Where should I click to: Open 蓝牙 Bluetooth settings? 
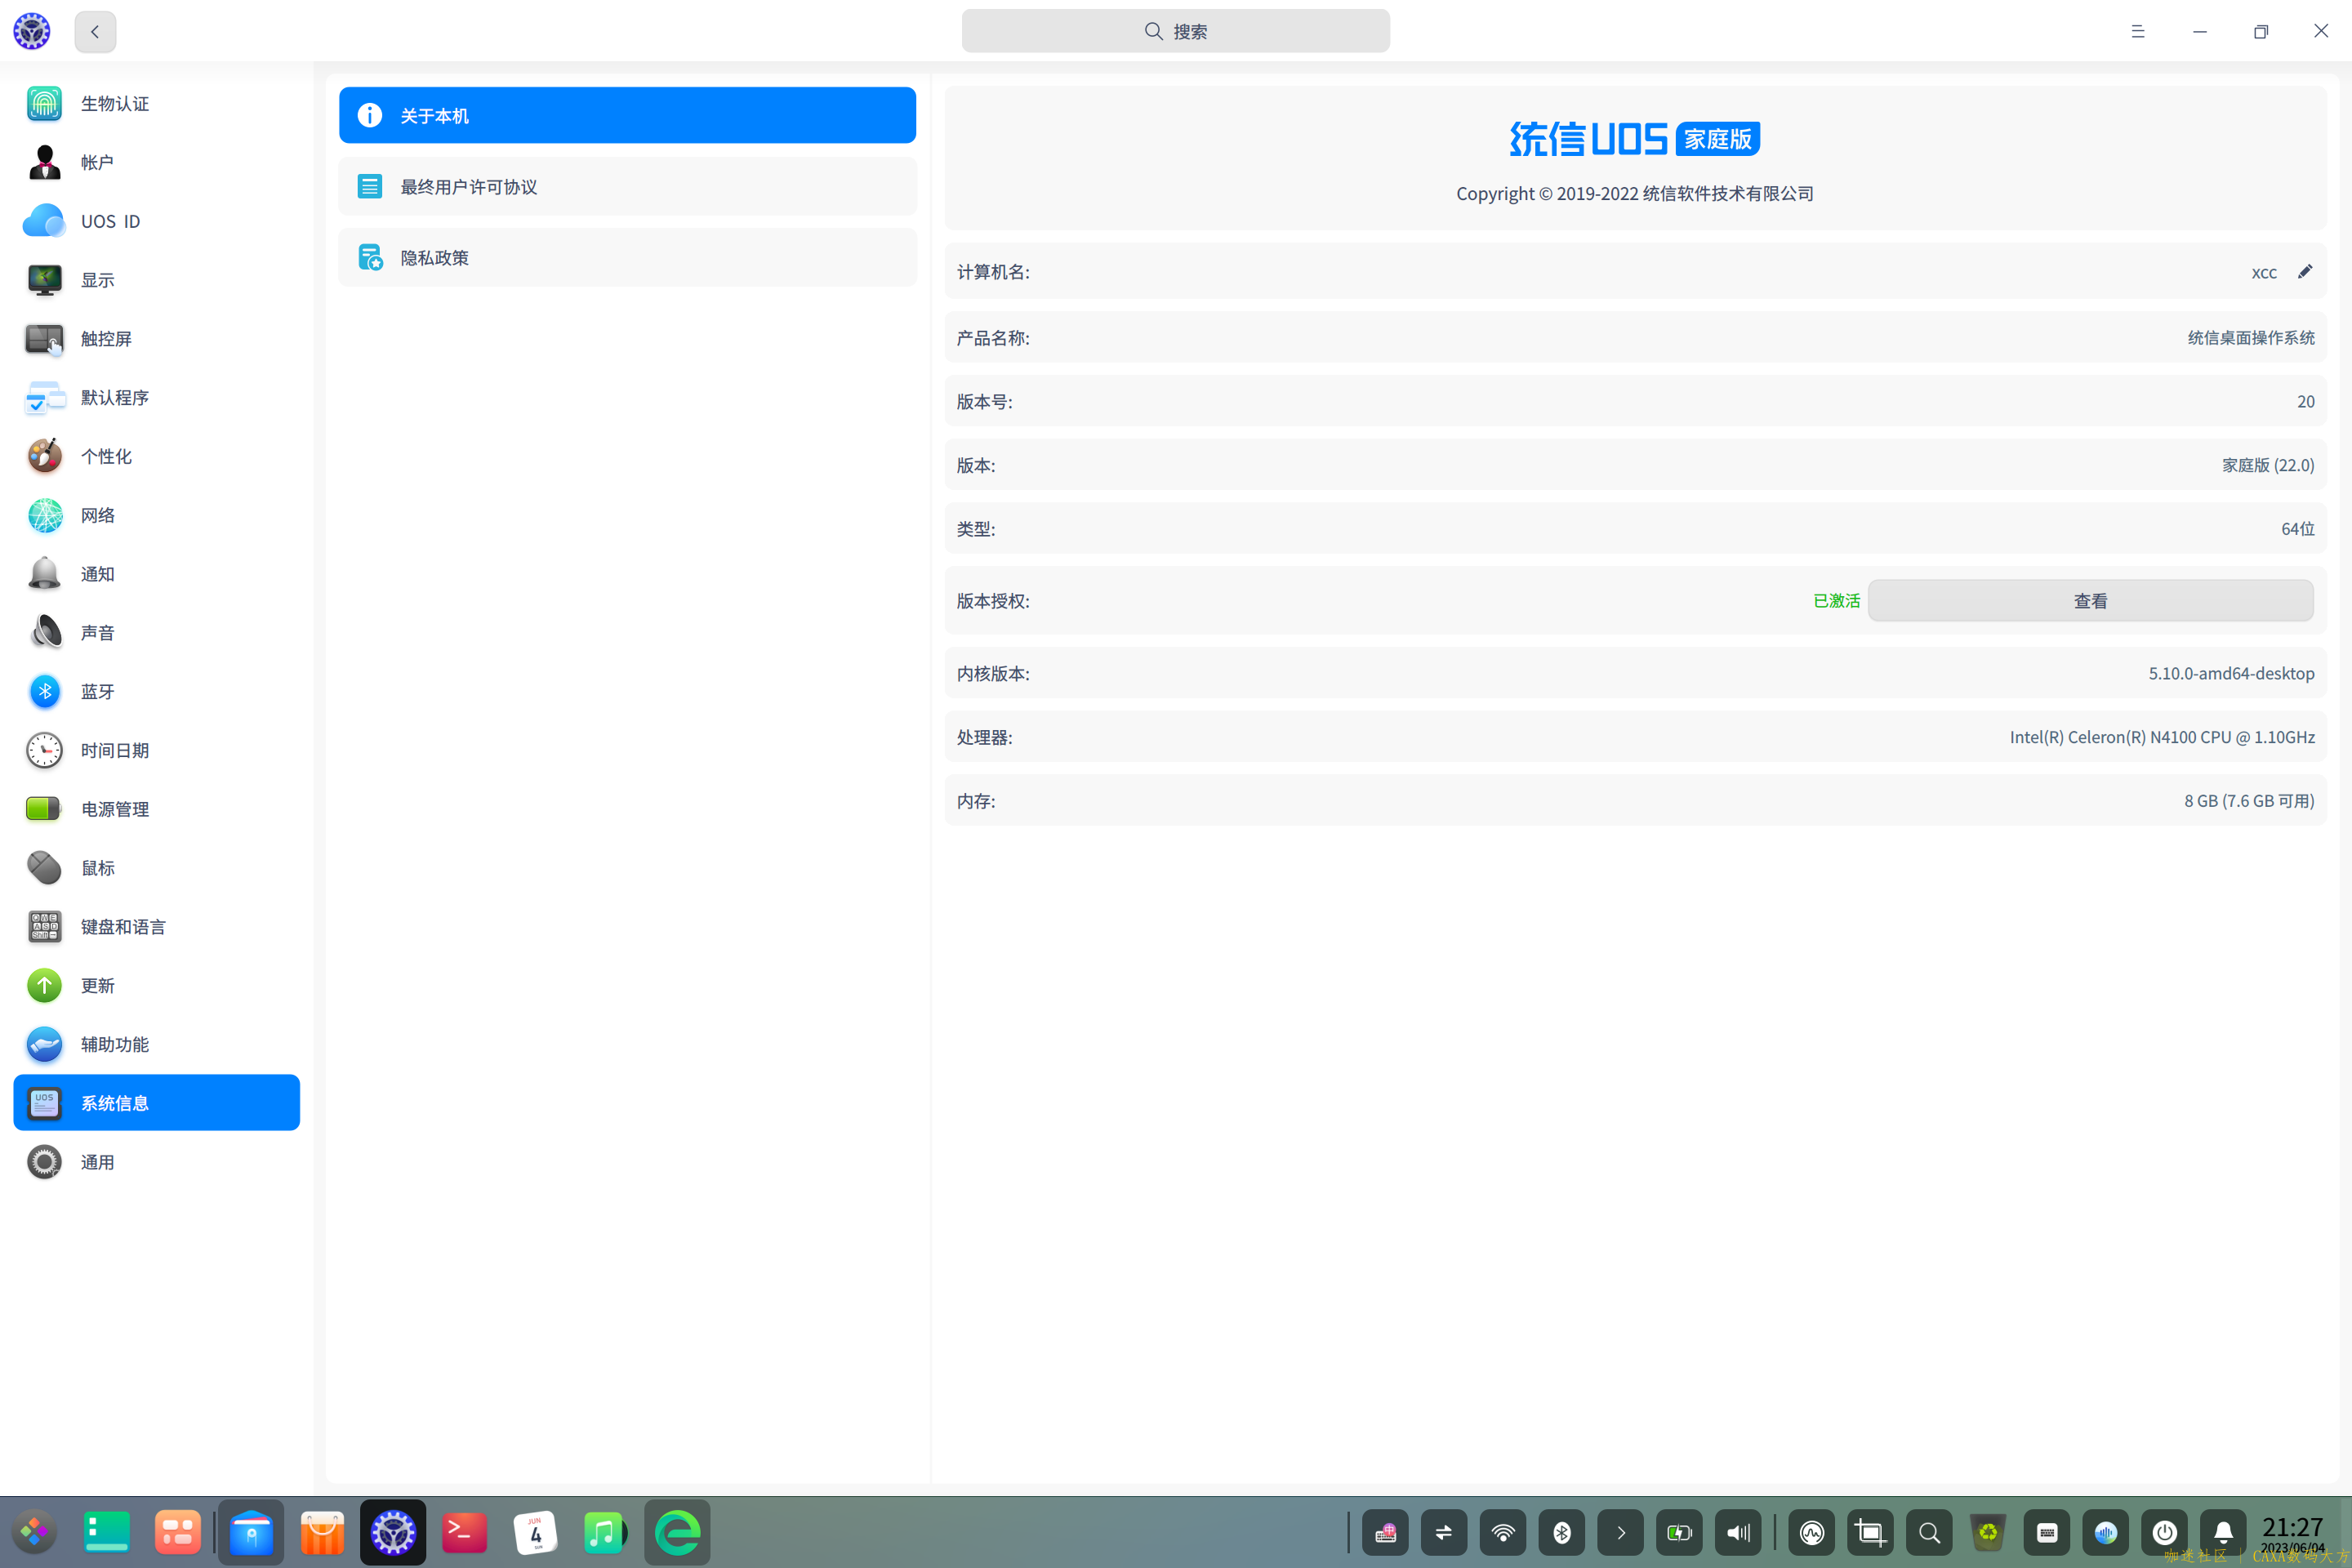156,691
